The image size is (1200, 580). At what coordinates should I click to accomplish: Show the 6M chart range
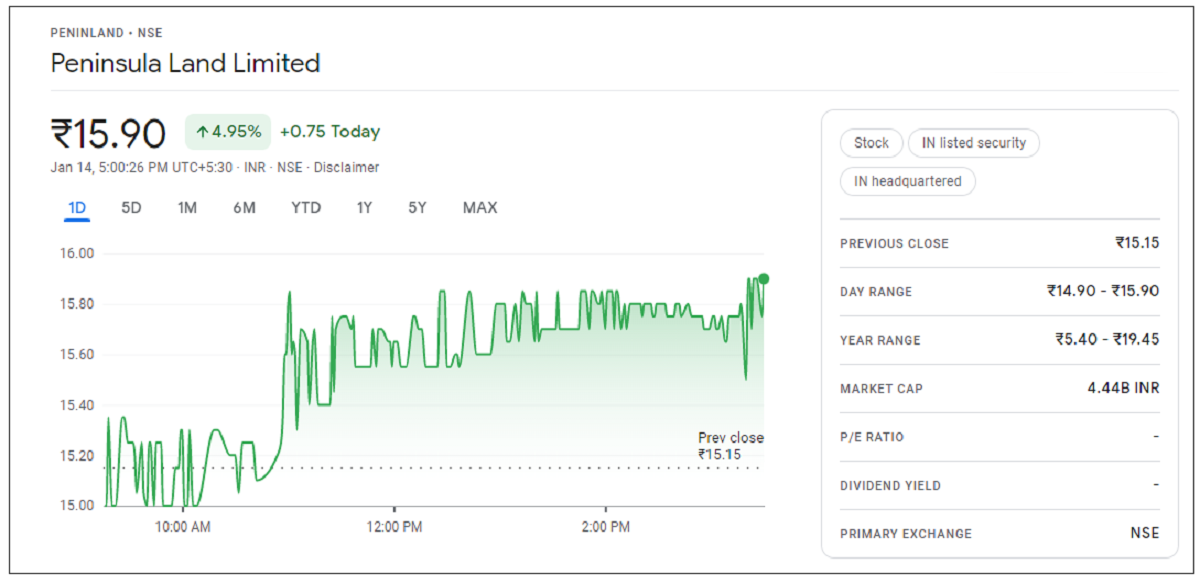244,208
